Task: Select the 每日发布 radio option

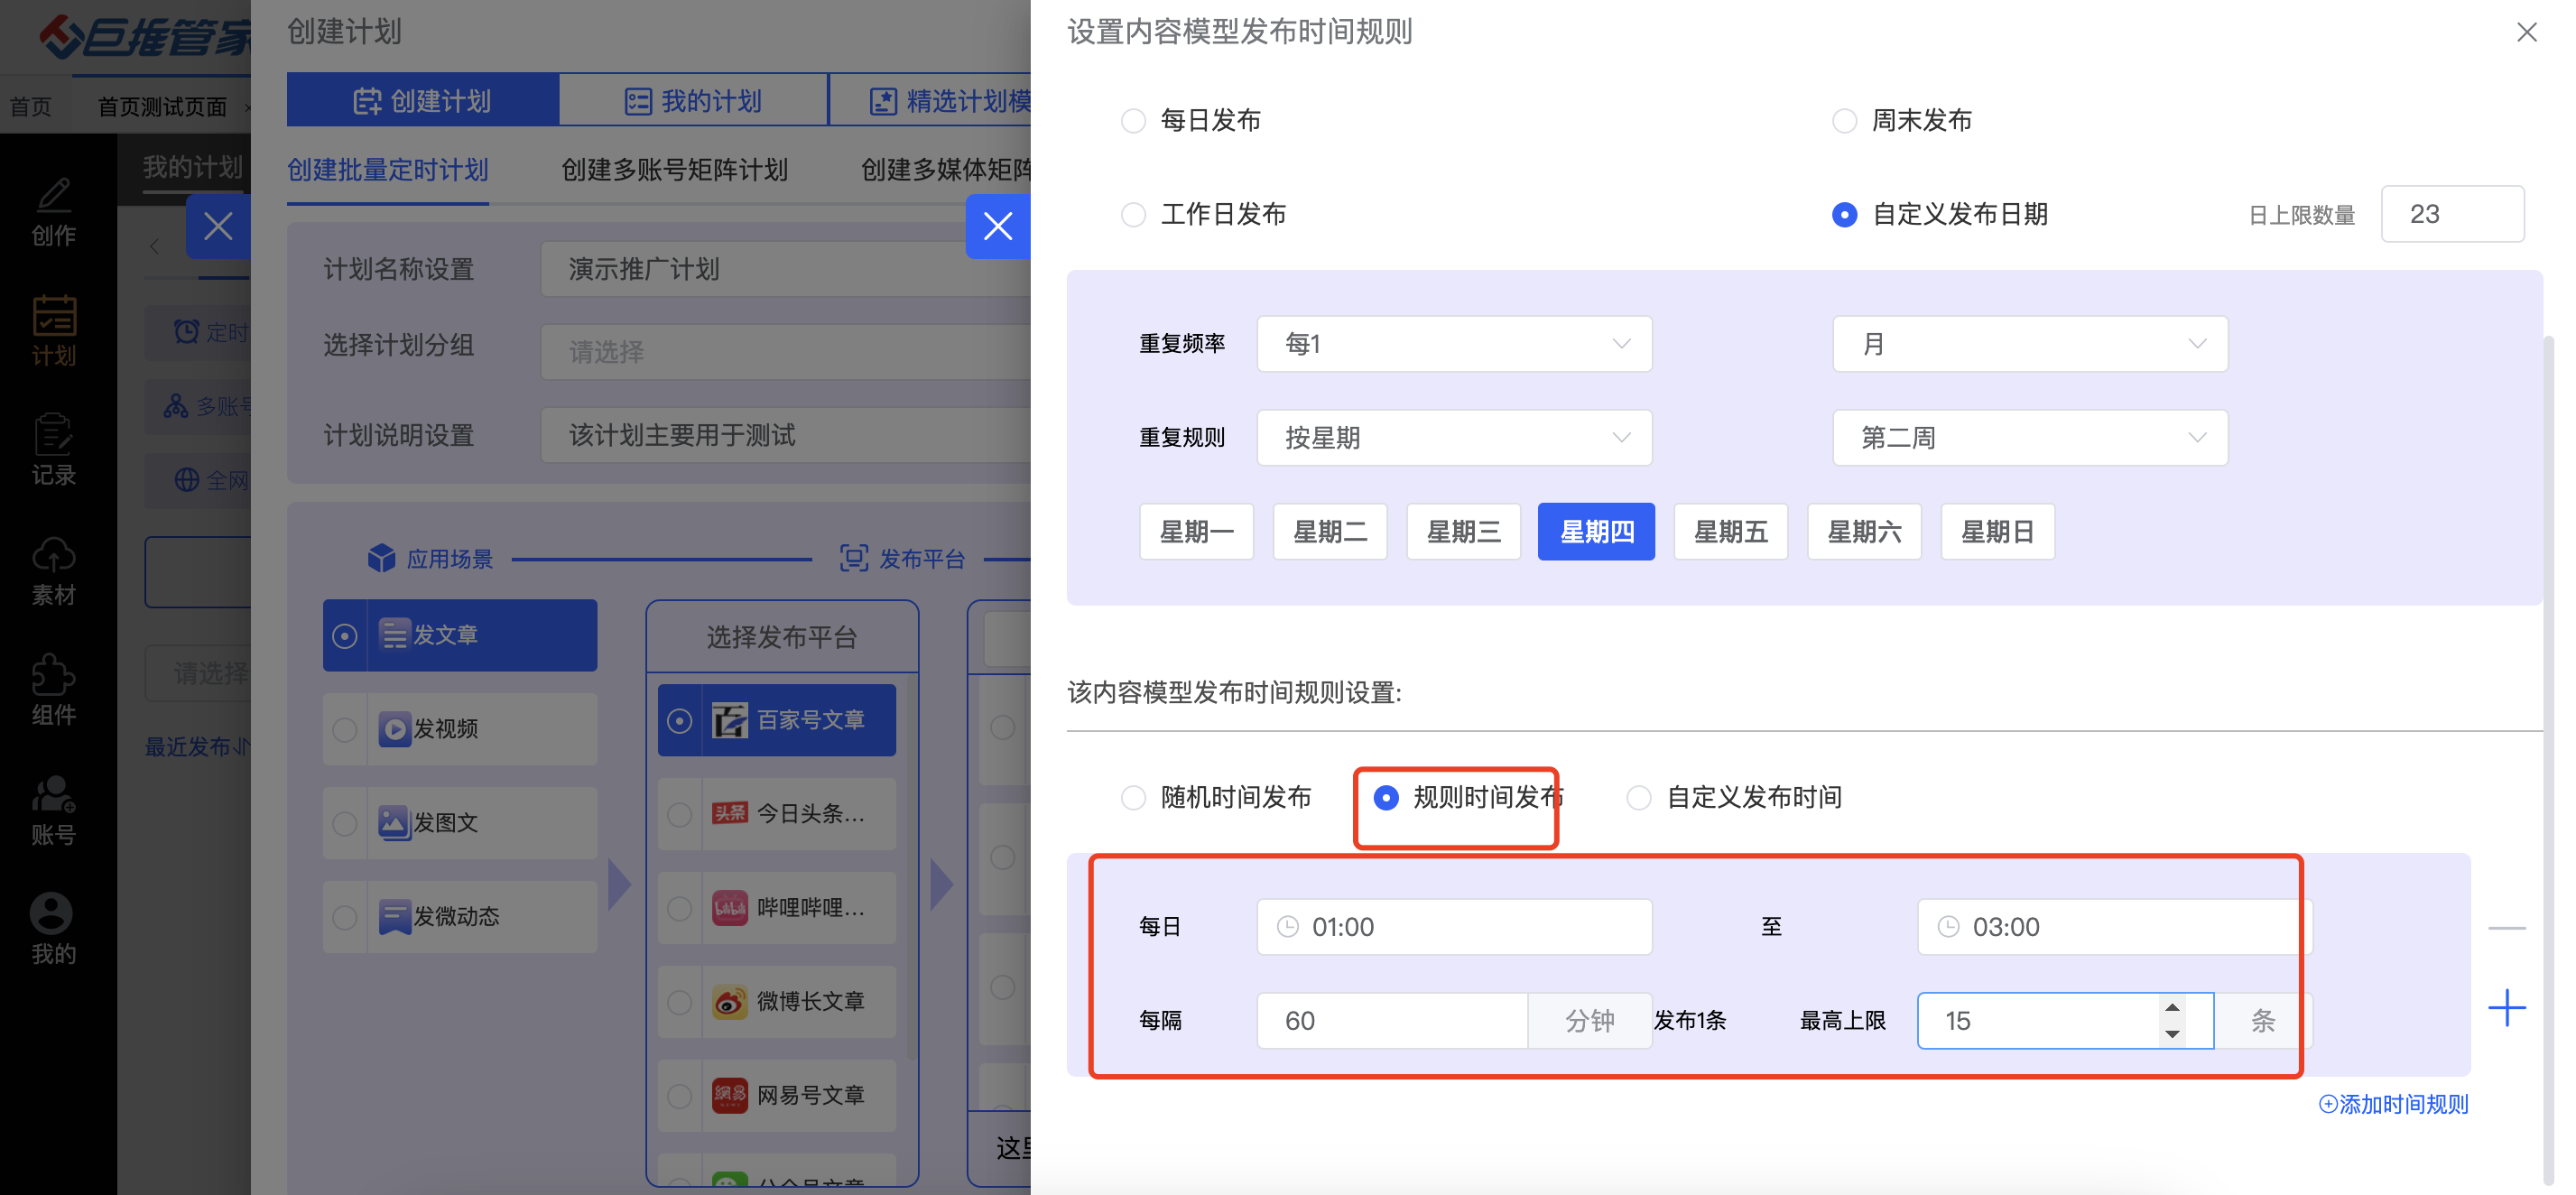Action: [x=1133, y=121]
